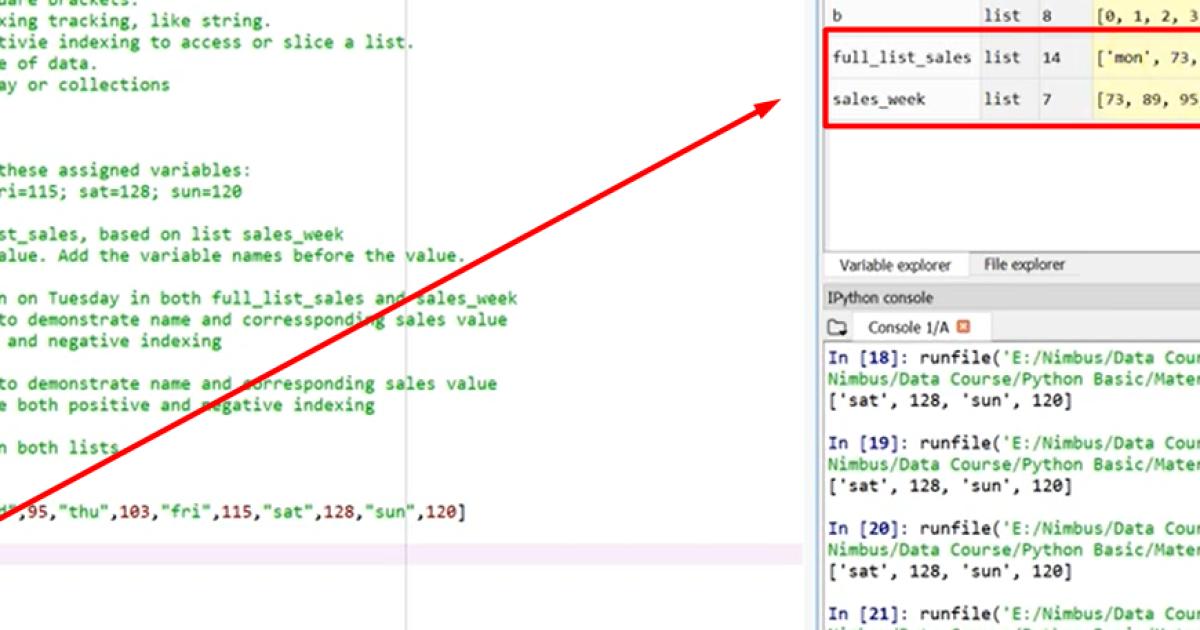This screenshot has height=630, width=1200.
Task: Open the value cell of full_list_sales
Action: click(1150, 57)
